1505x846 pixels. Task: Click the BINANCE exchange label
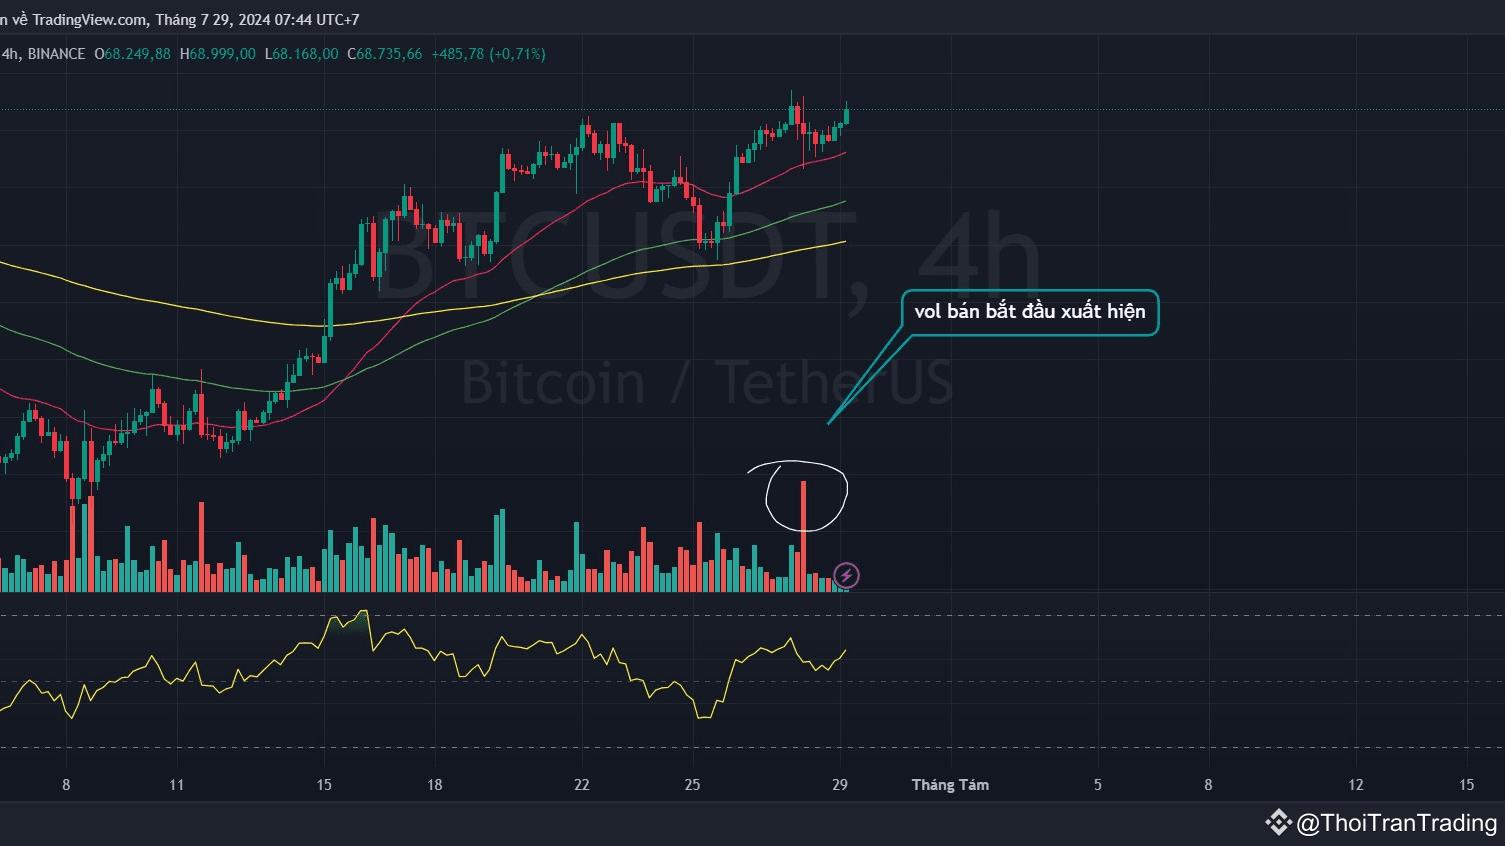pos(56,54)
